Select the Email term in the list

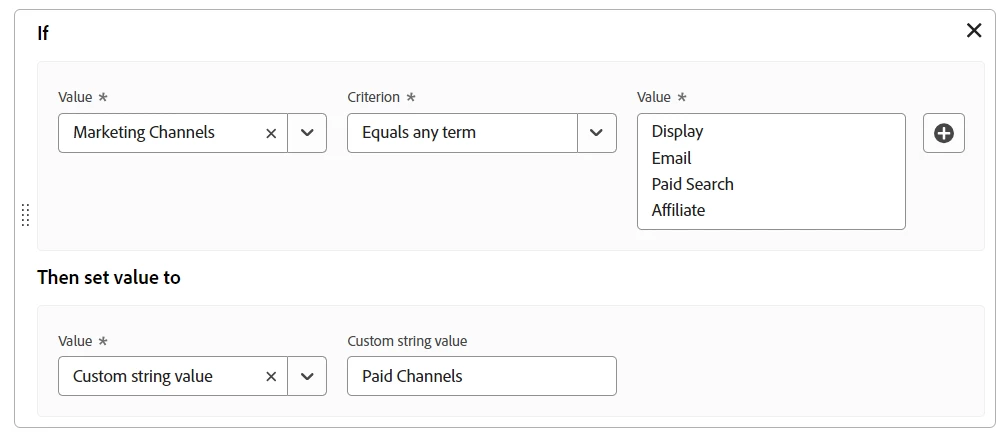tap(671, 158)
